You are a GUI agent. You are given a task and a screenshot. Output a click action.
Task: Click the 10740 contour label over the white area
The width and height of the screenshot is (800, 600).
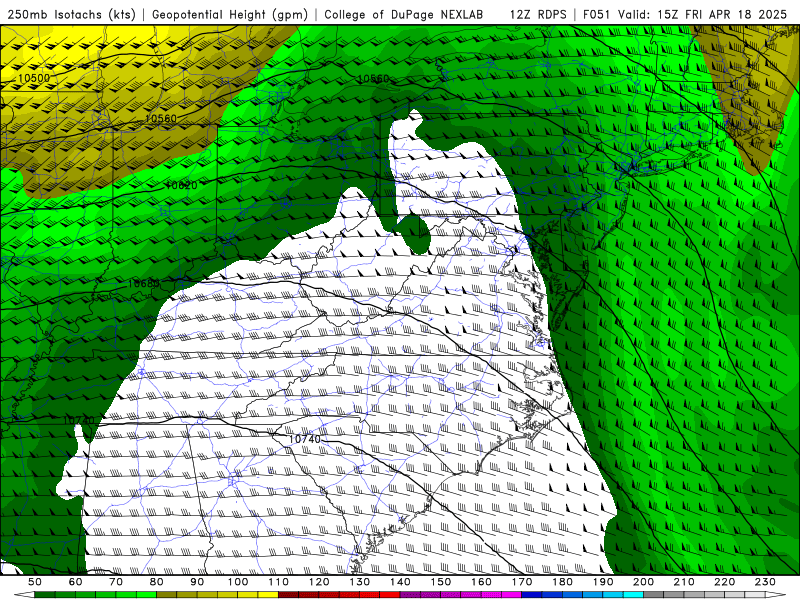click(305, 439)
